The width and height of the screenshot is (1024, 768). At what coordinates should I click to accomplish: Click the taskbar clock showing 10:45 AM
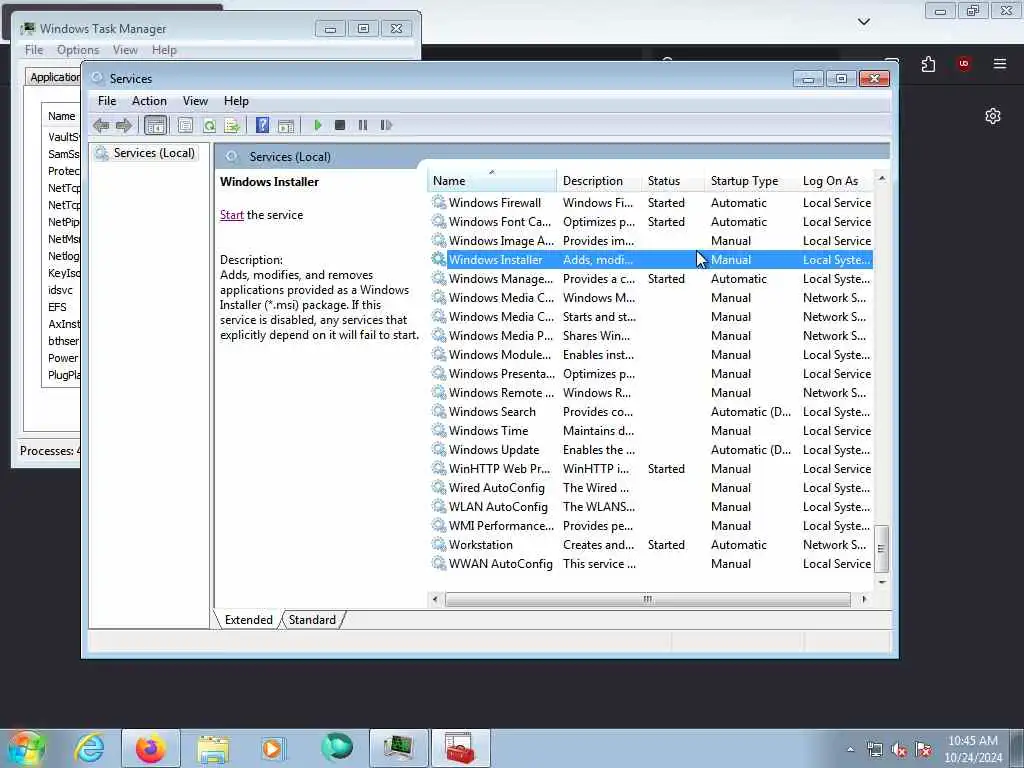(972, 741)
